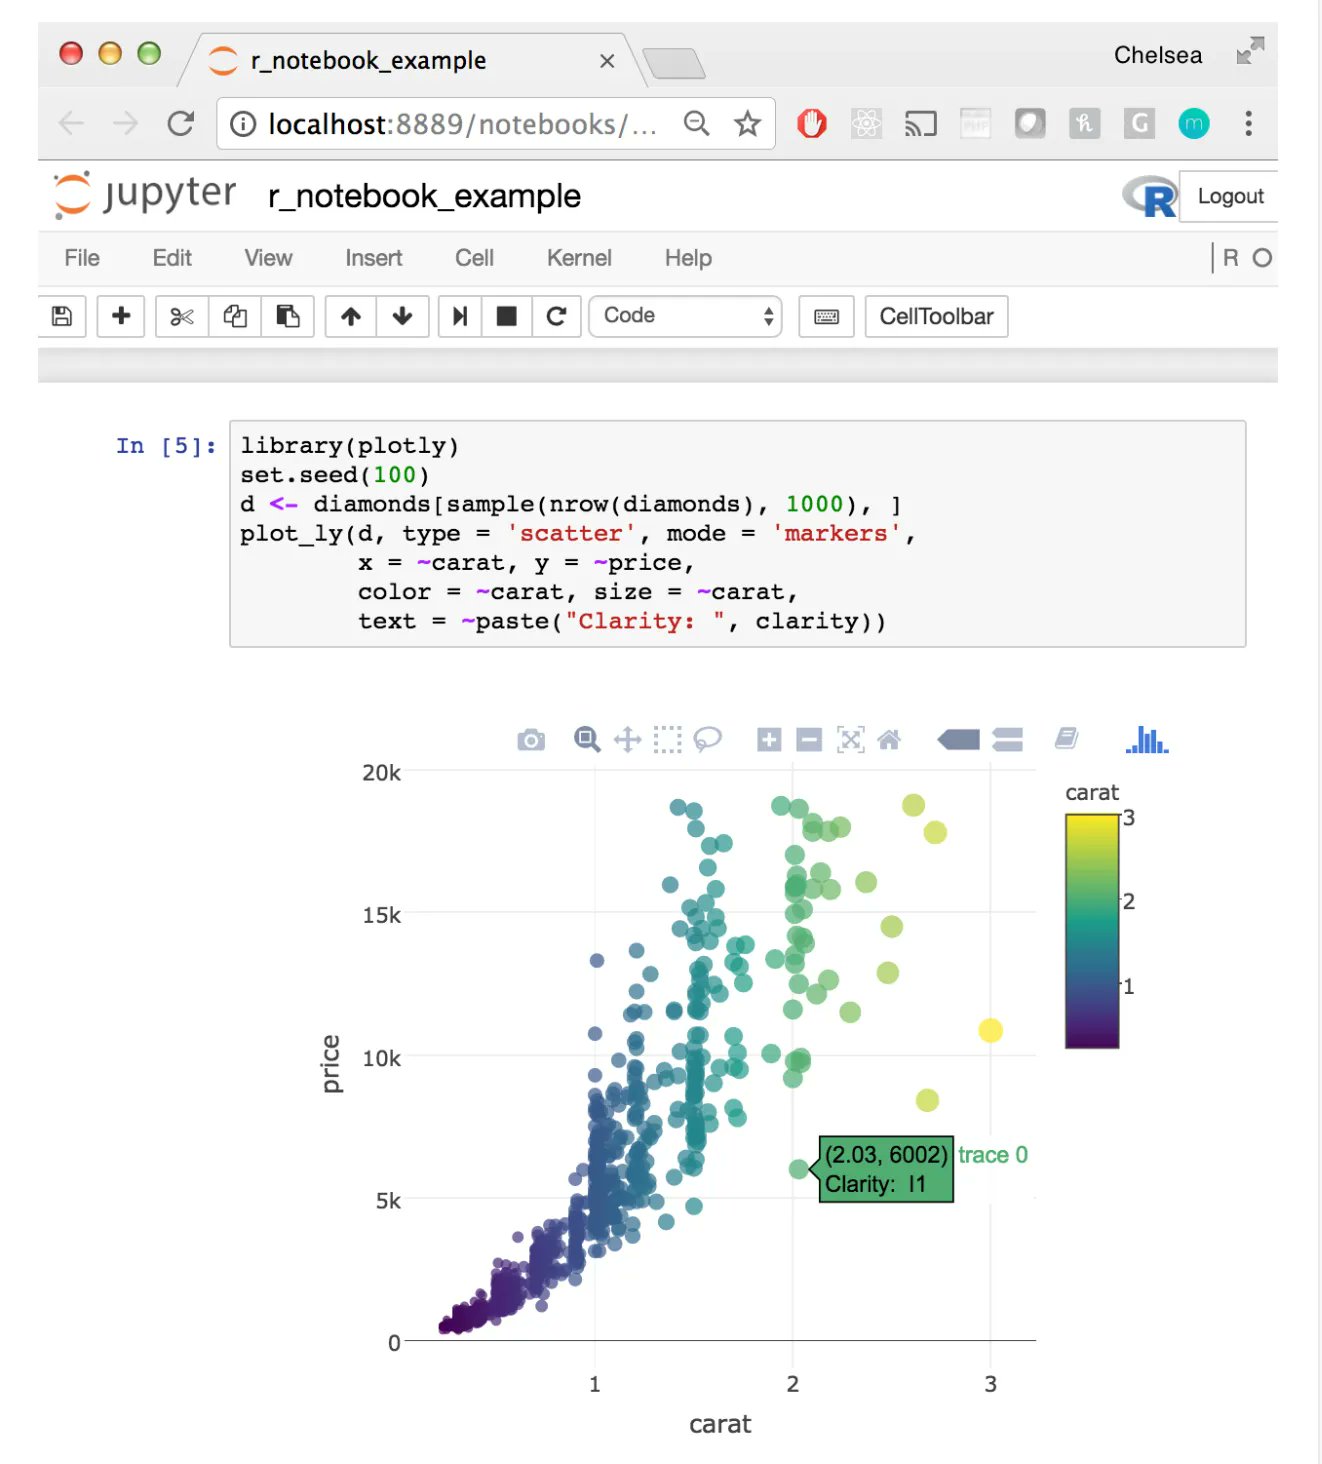Screen dimensions: 1322x1464
Task: Rename notebook title r_notebook_example
Action: coord(424,196)
